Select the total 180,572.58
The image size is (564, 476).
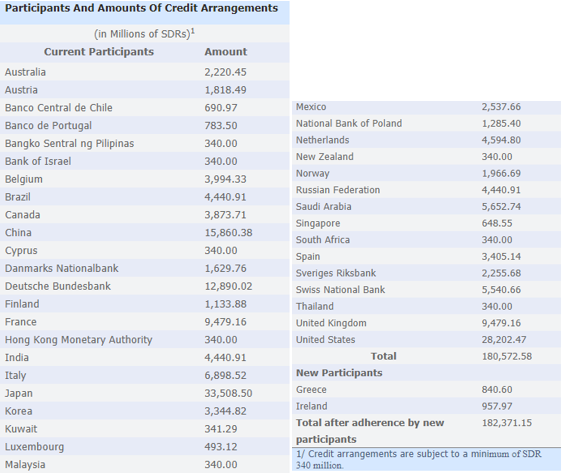click(x=507, y=357)
